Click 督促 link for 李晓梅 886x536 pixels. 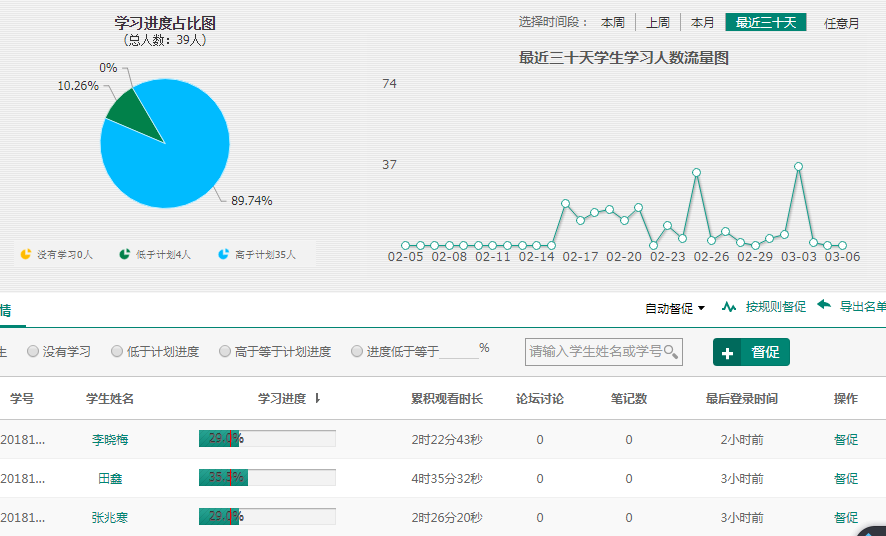(x=845, y=439)
